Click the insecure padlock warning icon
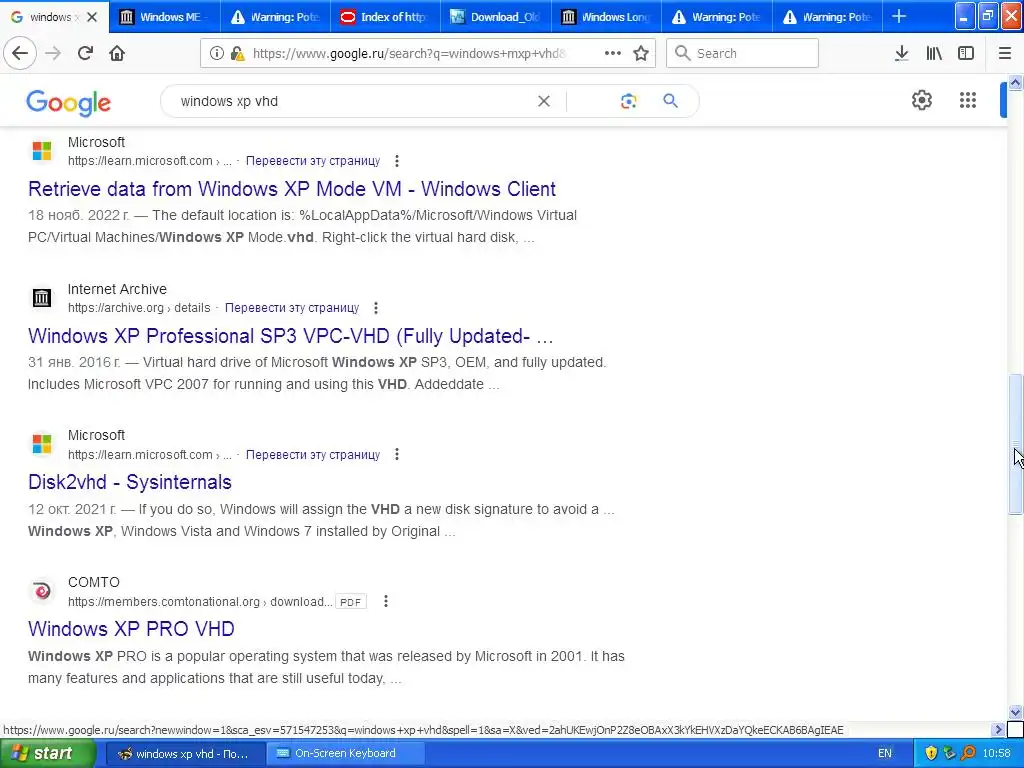 click(x=238, y=53)
